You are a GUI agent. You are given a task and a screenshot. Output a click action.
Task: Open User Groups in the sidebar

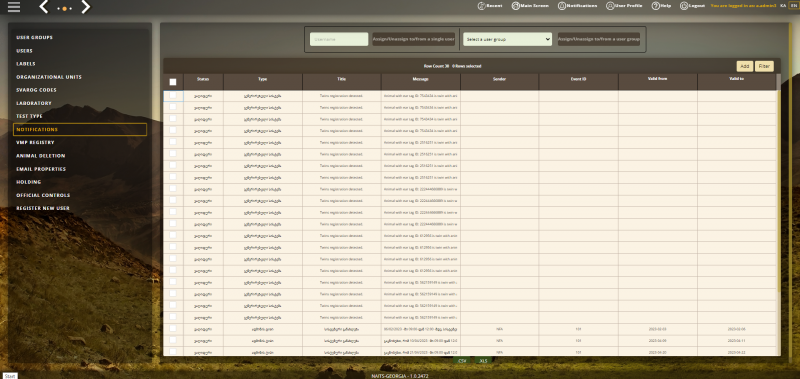click(x=34, y=38)
